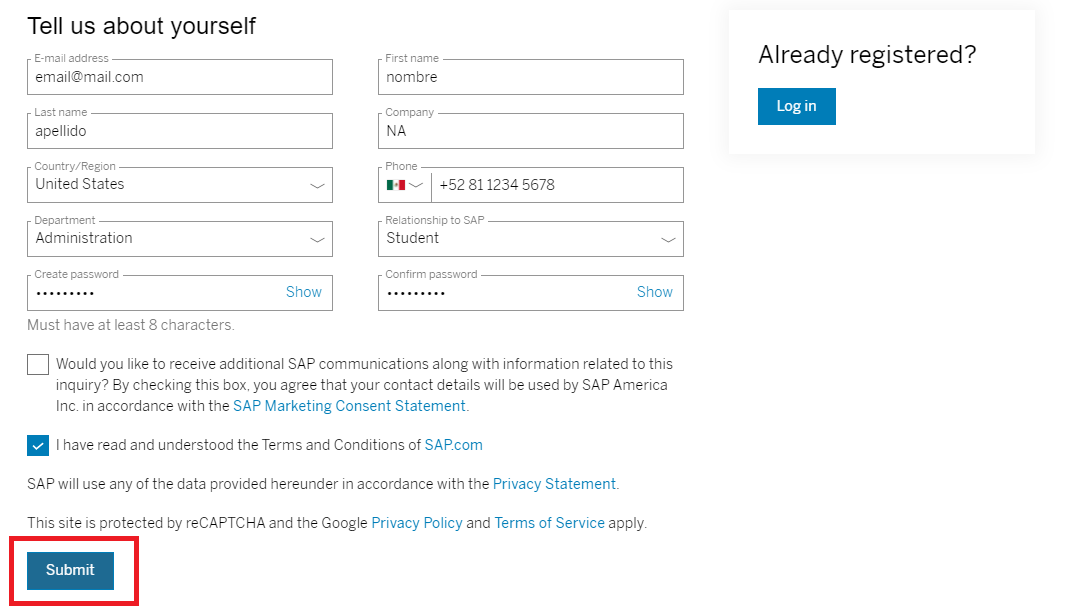Open Google Terms of Service link

[549, 523]
